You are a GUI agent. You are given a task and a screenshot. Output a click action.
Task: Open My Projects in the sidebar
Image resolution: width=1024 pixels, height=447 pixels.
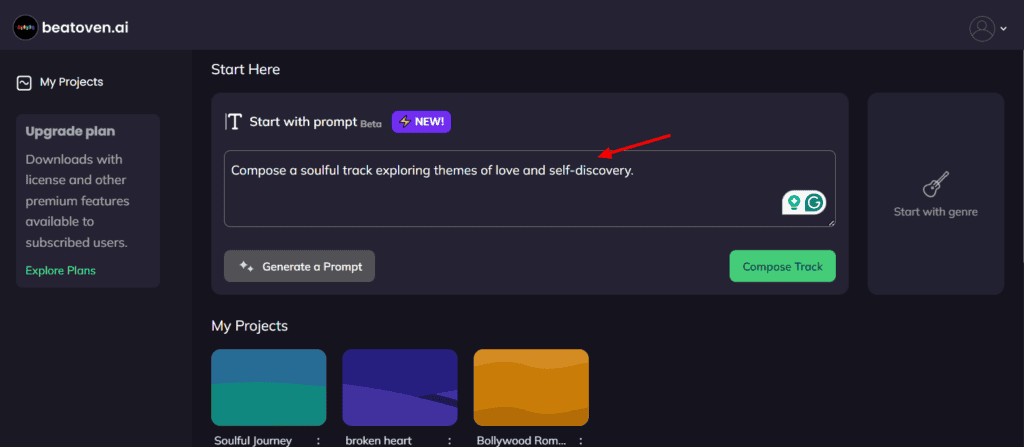pyautogui.click(x=59, y=82)
